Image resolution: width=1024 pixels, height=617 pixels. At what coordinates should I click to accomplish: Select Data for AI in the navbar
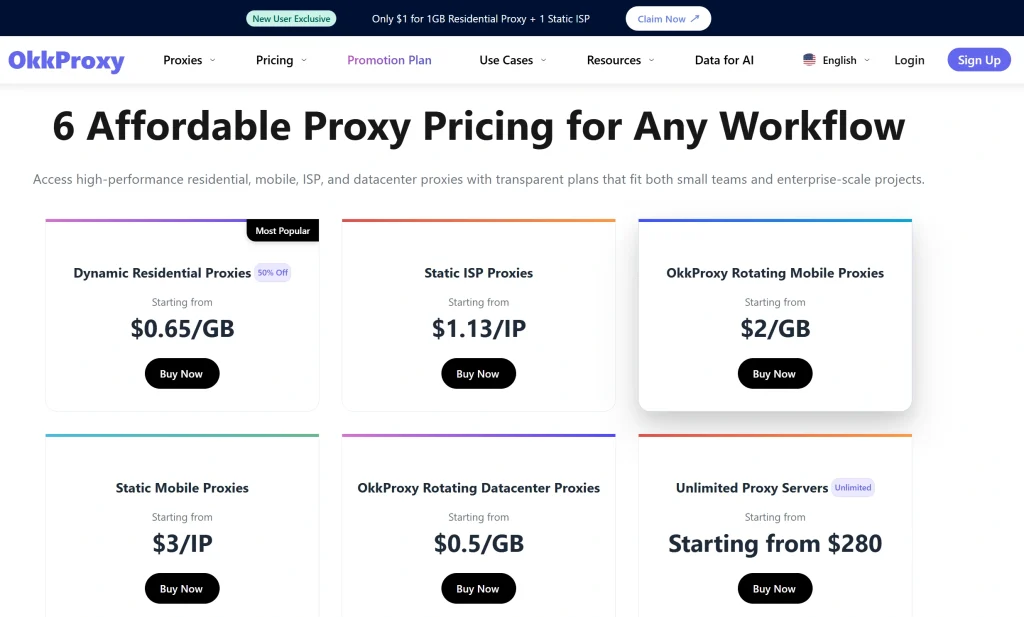tap(723, 60)
